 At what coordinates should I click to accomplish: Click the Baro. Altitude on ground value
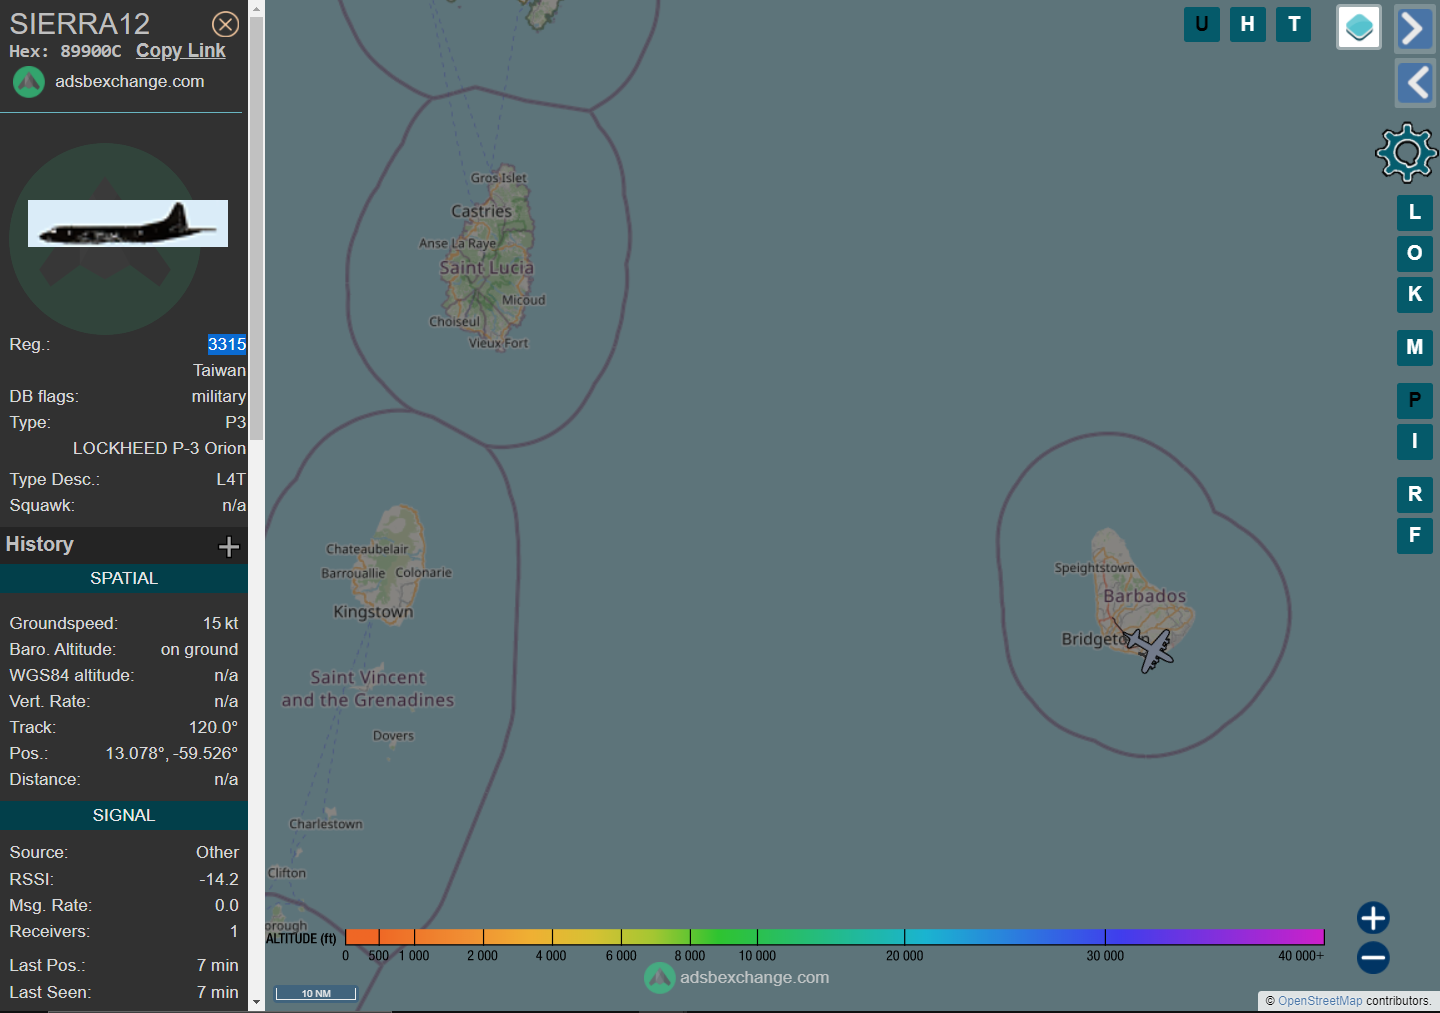point(199,650)
